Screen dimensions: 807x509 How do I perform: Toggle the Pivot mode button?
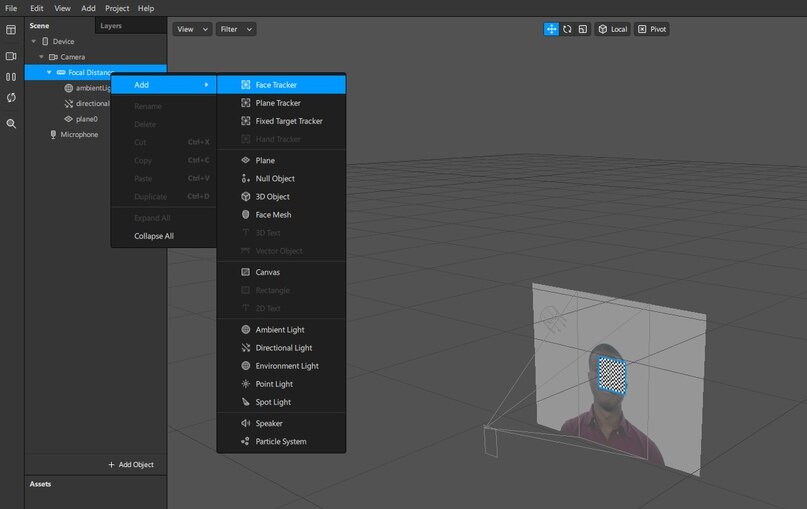pyautogui.click(x=652, y=29)
